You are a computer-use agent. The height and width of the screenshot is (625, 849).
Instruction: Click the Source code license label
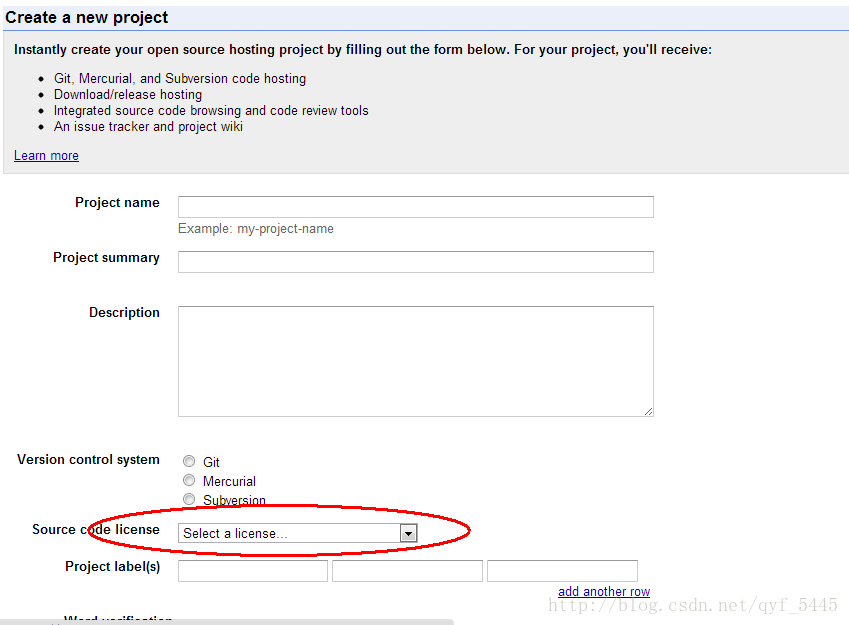[95, 530]
